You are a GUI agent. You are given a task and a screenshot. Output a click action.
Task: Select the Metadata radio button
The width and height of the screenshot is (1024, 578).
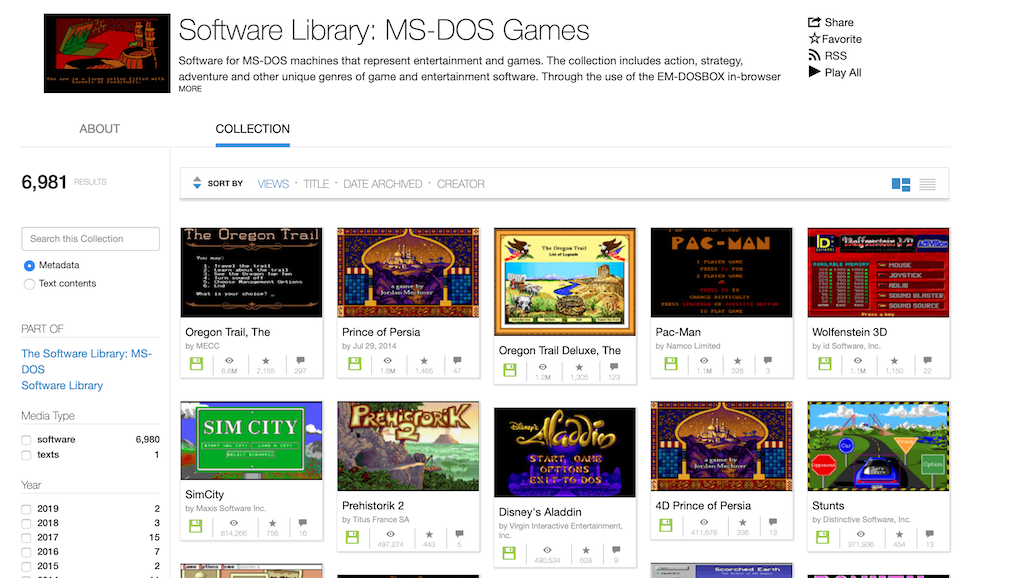(x=29, y=266)
